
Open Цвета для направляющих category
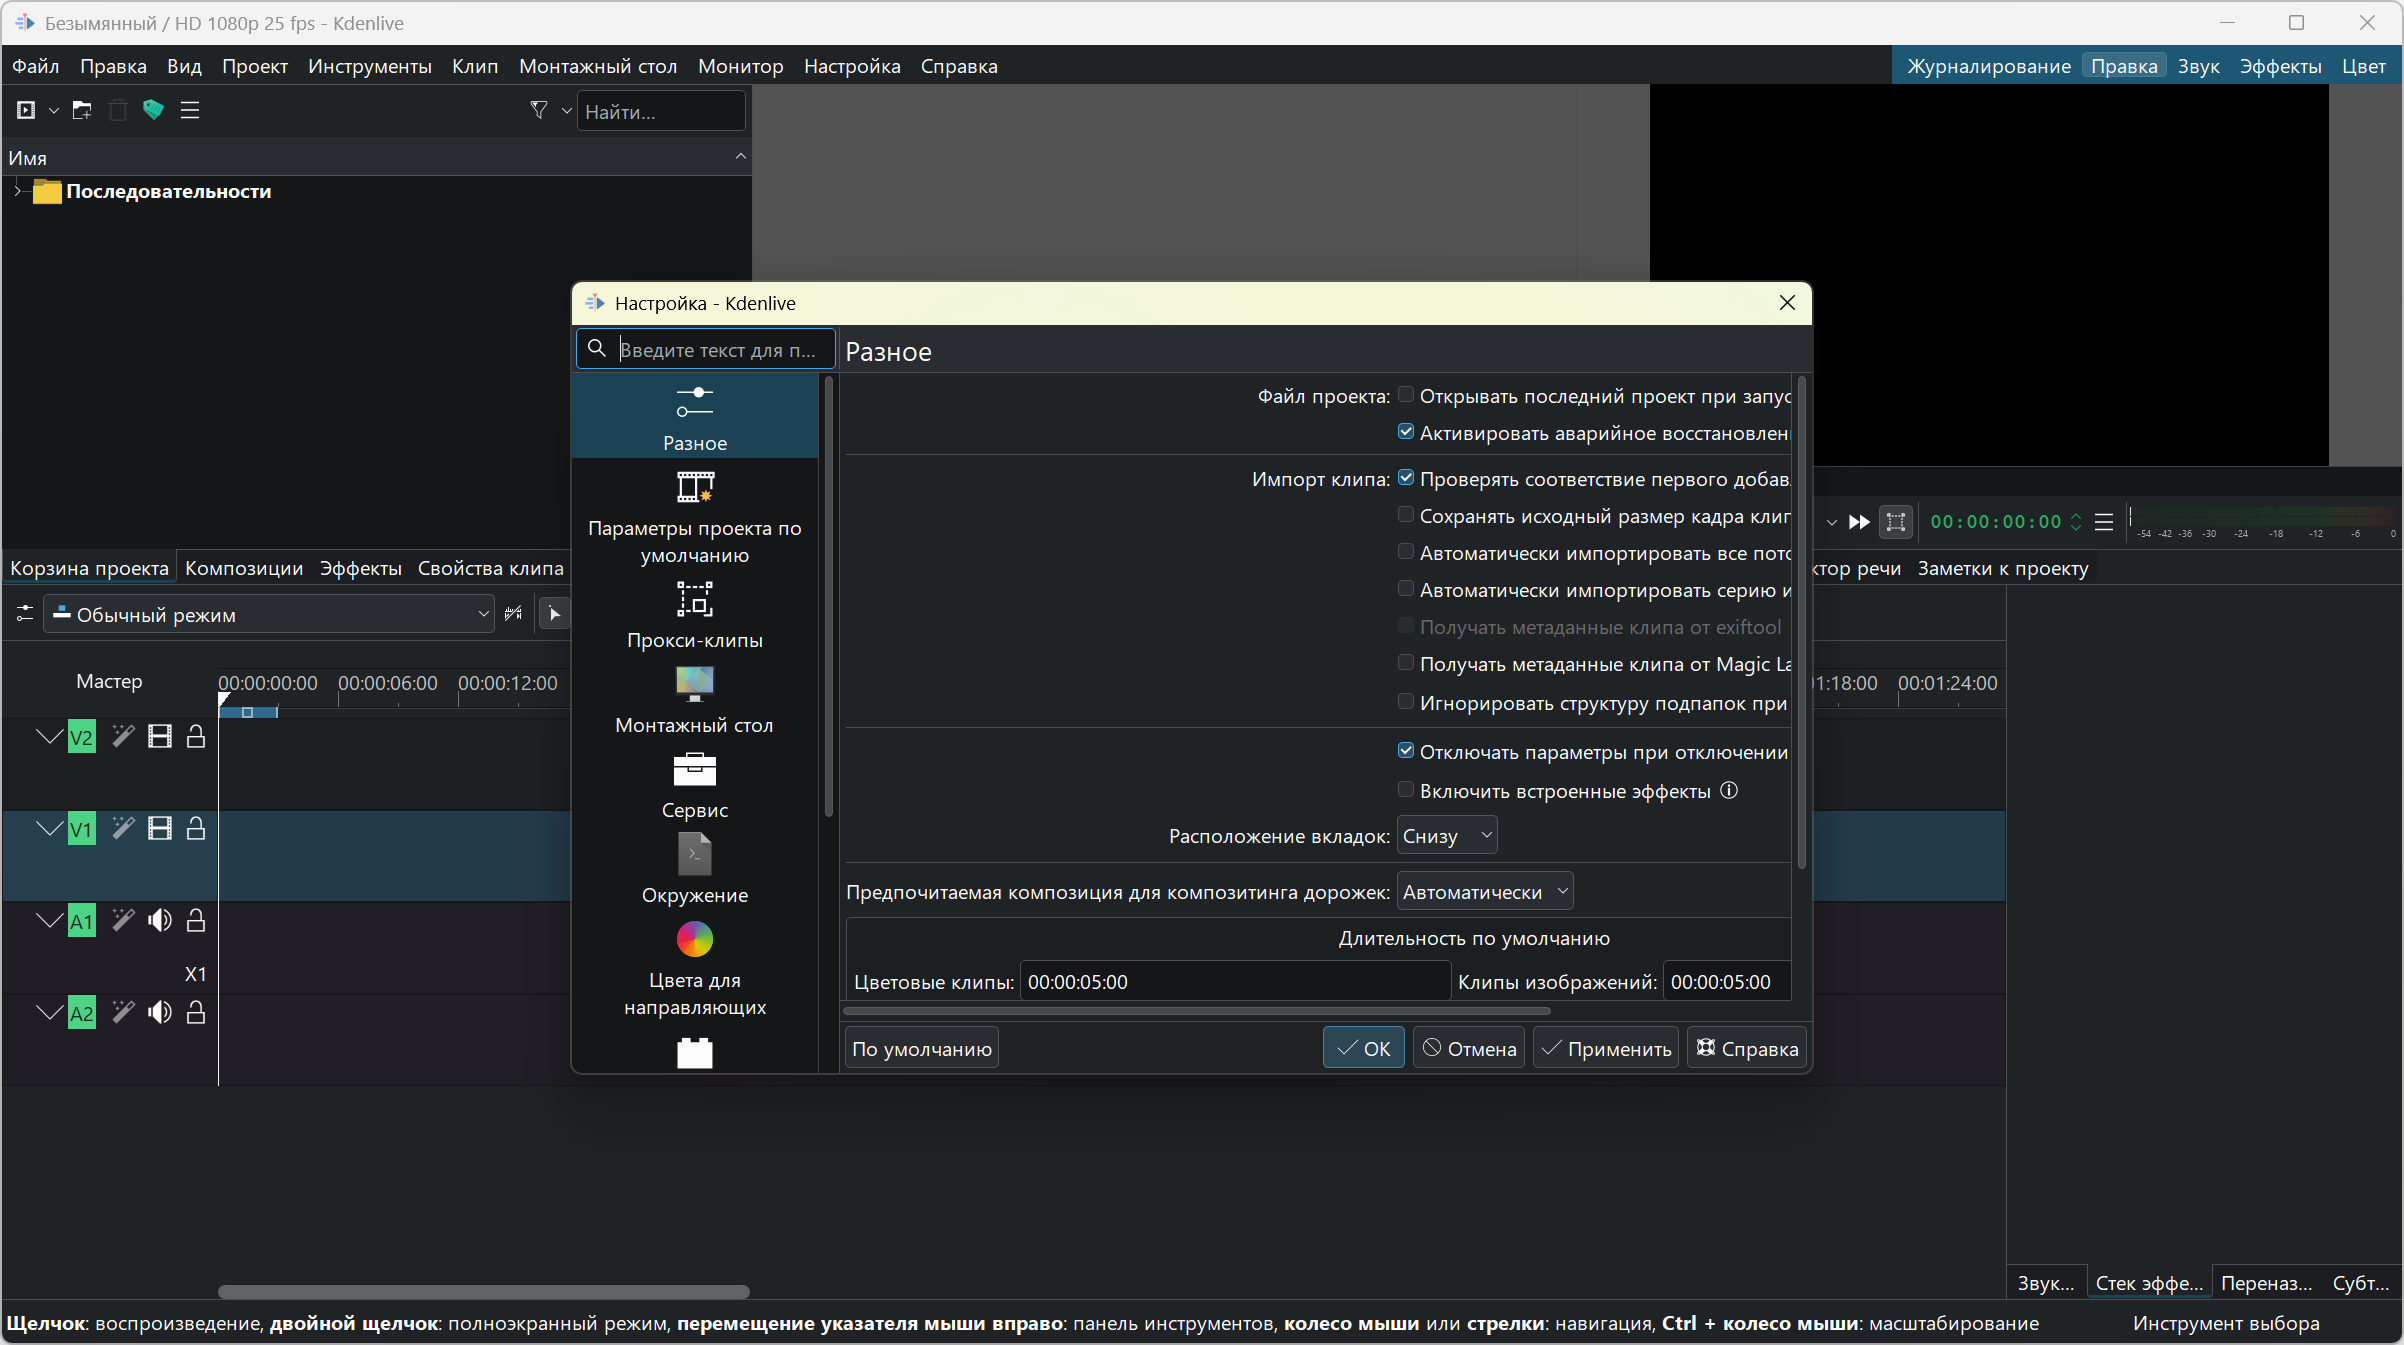tap(695, 968)
